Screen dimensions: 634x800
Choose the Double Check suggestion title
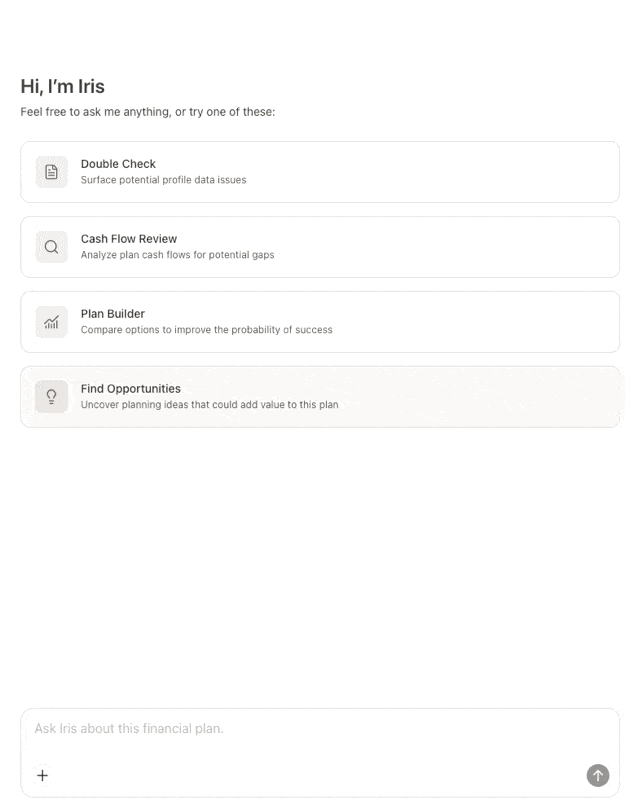tap(118, 164)
